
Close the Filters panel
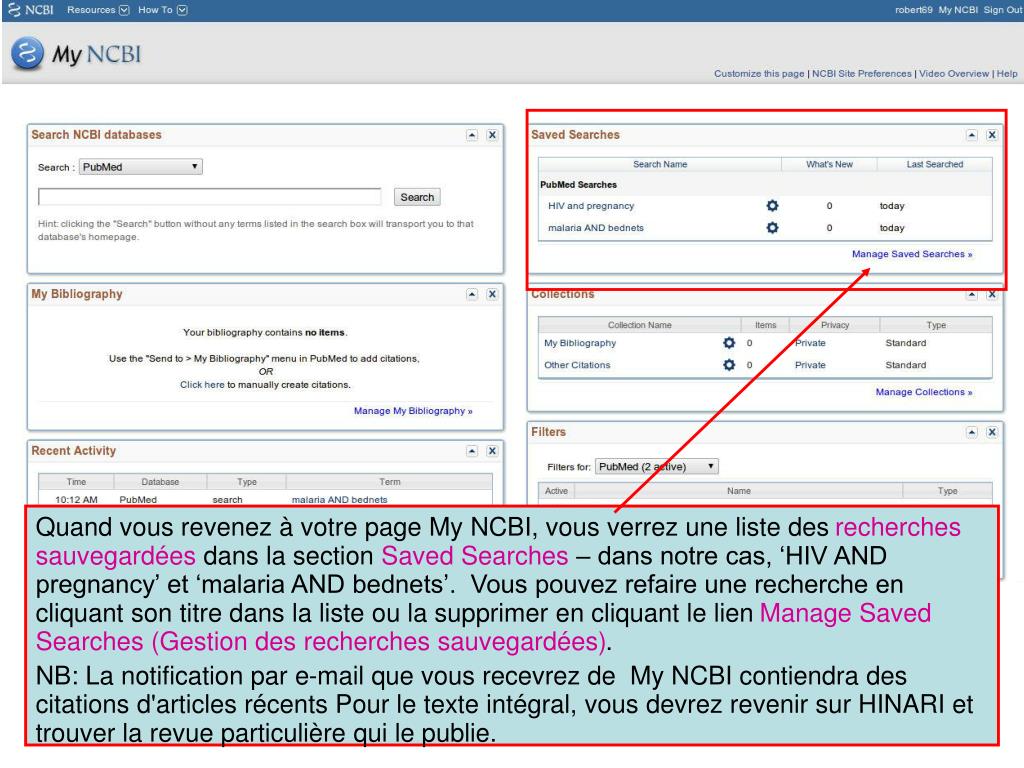coord(992,432)
